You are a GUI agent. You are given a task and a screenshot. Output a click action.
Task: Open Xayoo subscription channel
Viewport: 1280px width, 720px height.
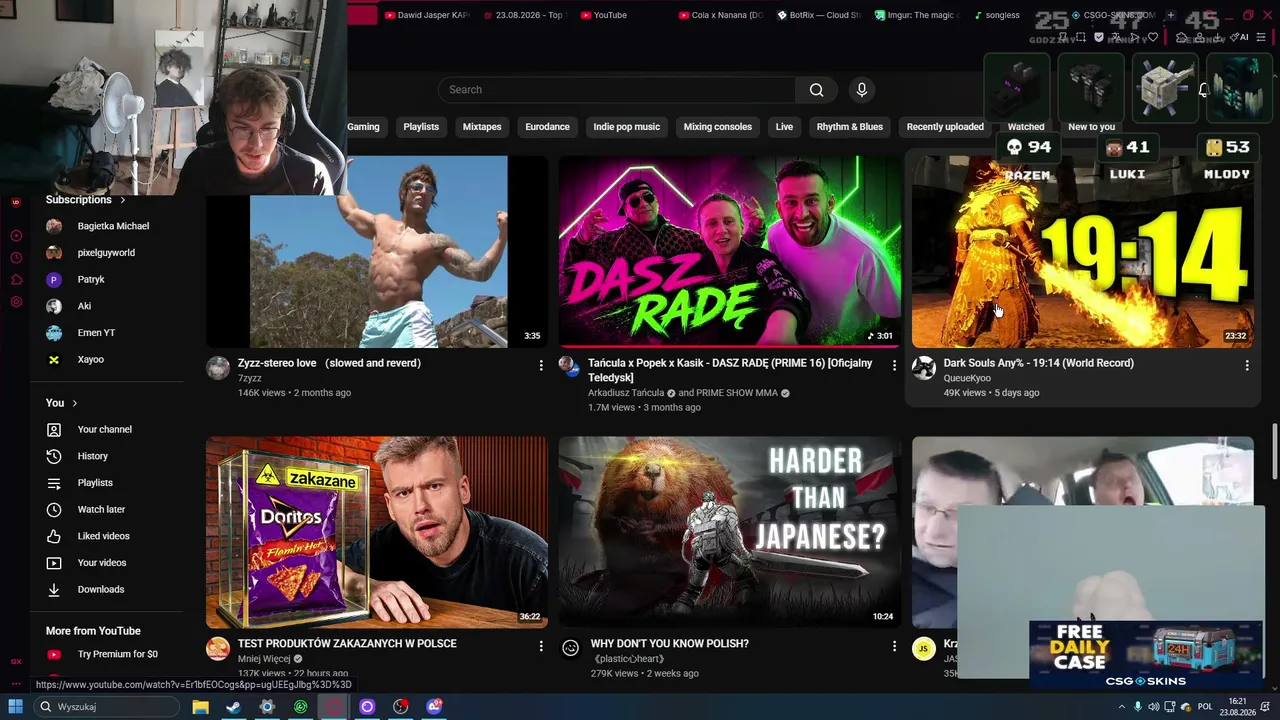(x=90, y=360)
